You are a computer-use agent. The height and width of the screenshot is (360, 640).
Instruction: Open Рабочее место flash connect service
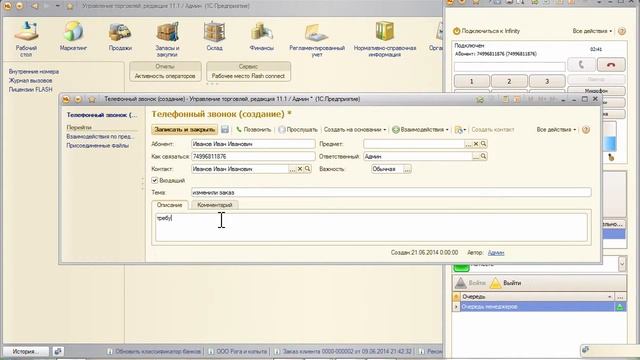[x=248, y=76]
